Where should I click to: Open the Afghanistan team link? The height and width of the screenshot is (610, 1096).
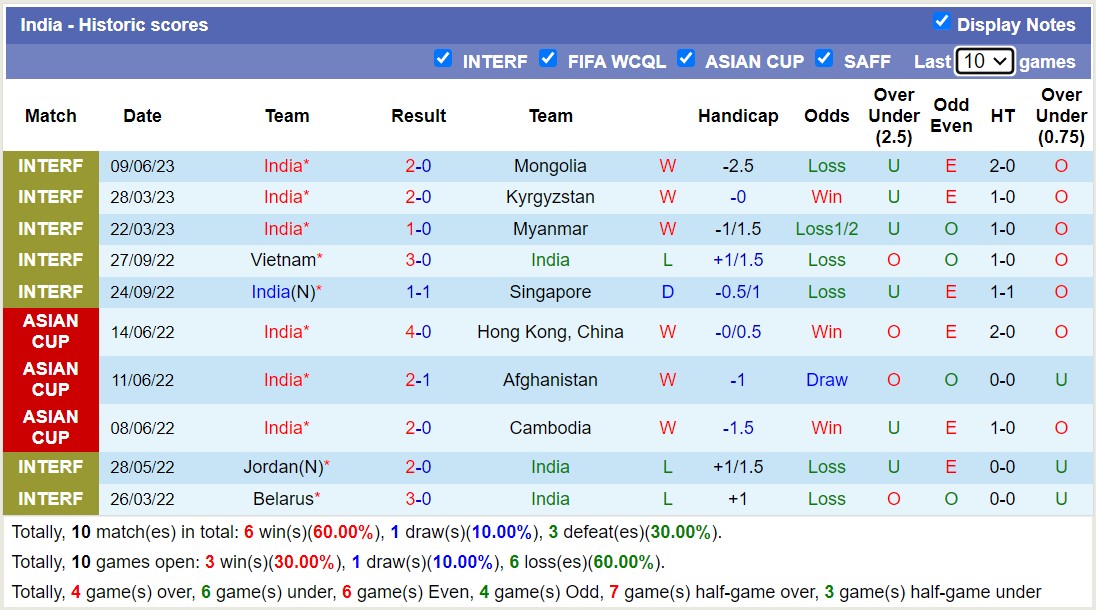pos(550,380)
